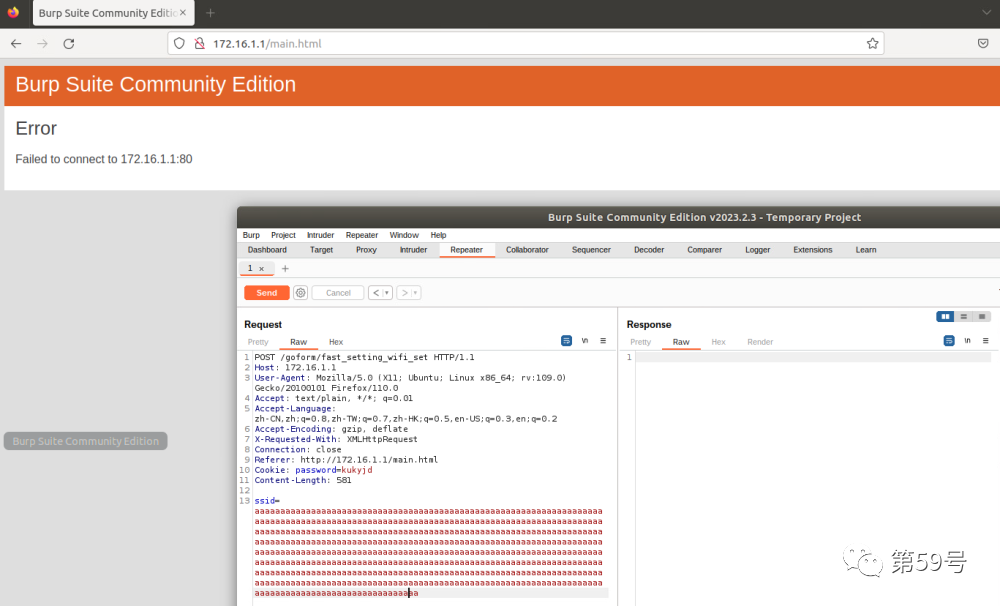The height and width of the screenshot is (606, 1000).
Task: Click the insecure connection lock icon
Action: (200, 43)
